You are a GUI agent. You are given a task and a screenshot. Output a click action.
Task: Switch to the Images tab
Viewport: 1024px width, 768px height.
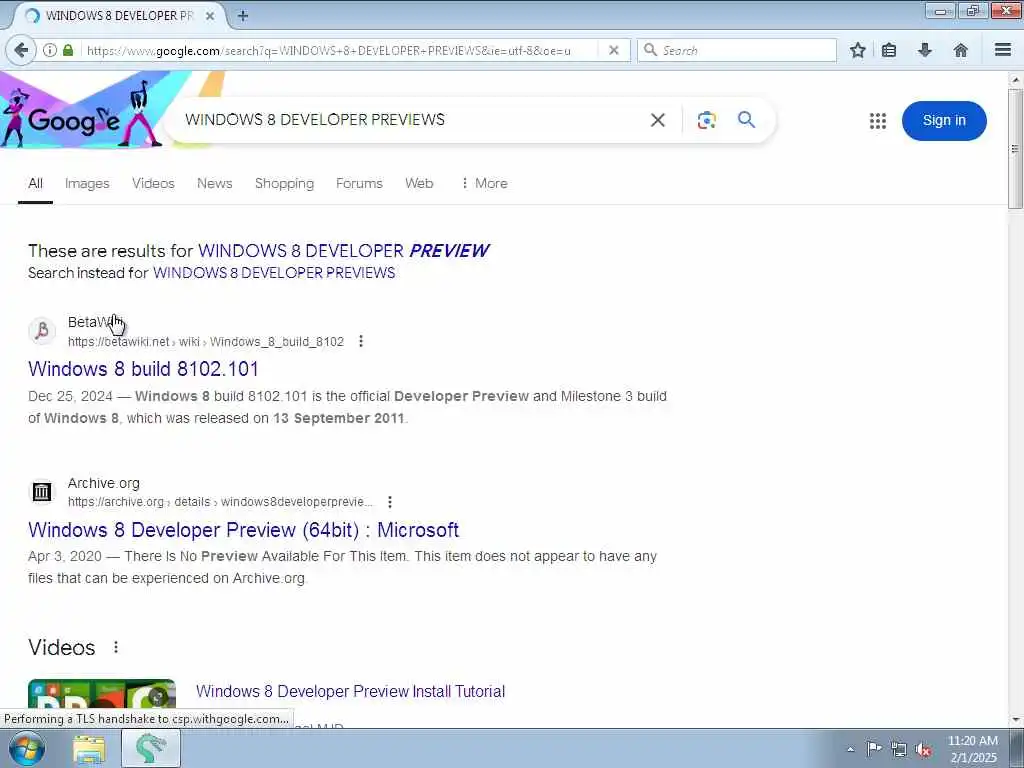[87, 184]
